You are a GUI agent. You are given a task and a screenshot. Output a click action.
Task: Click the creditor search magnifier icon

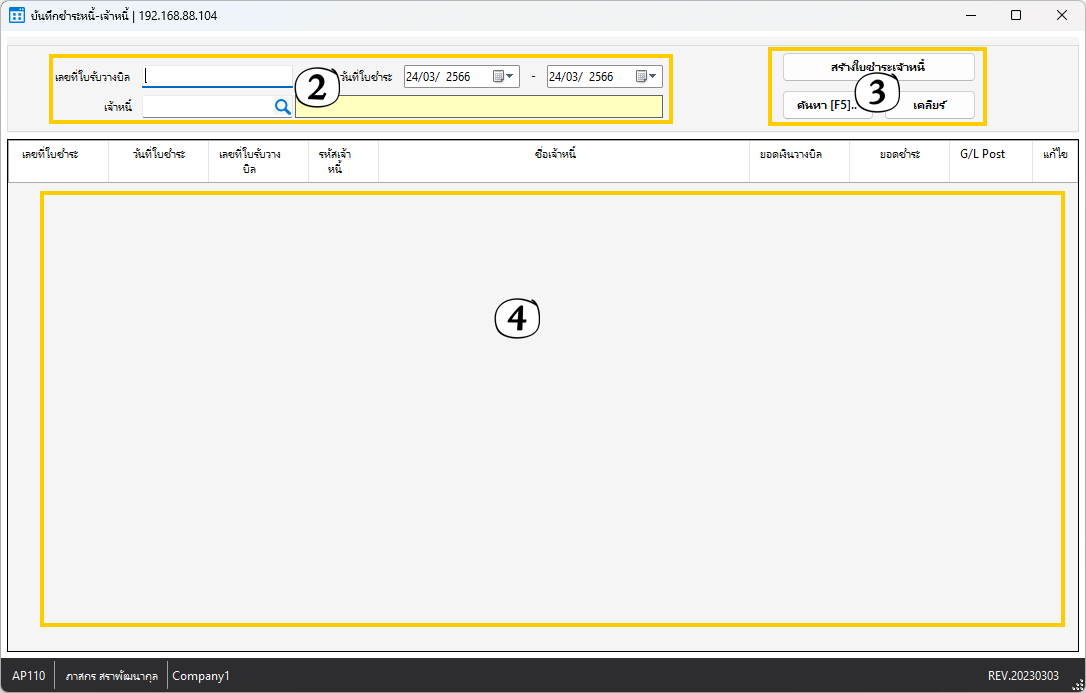[282, 107]
